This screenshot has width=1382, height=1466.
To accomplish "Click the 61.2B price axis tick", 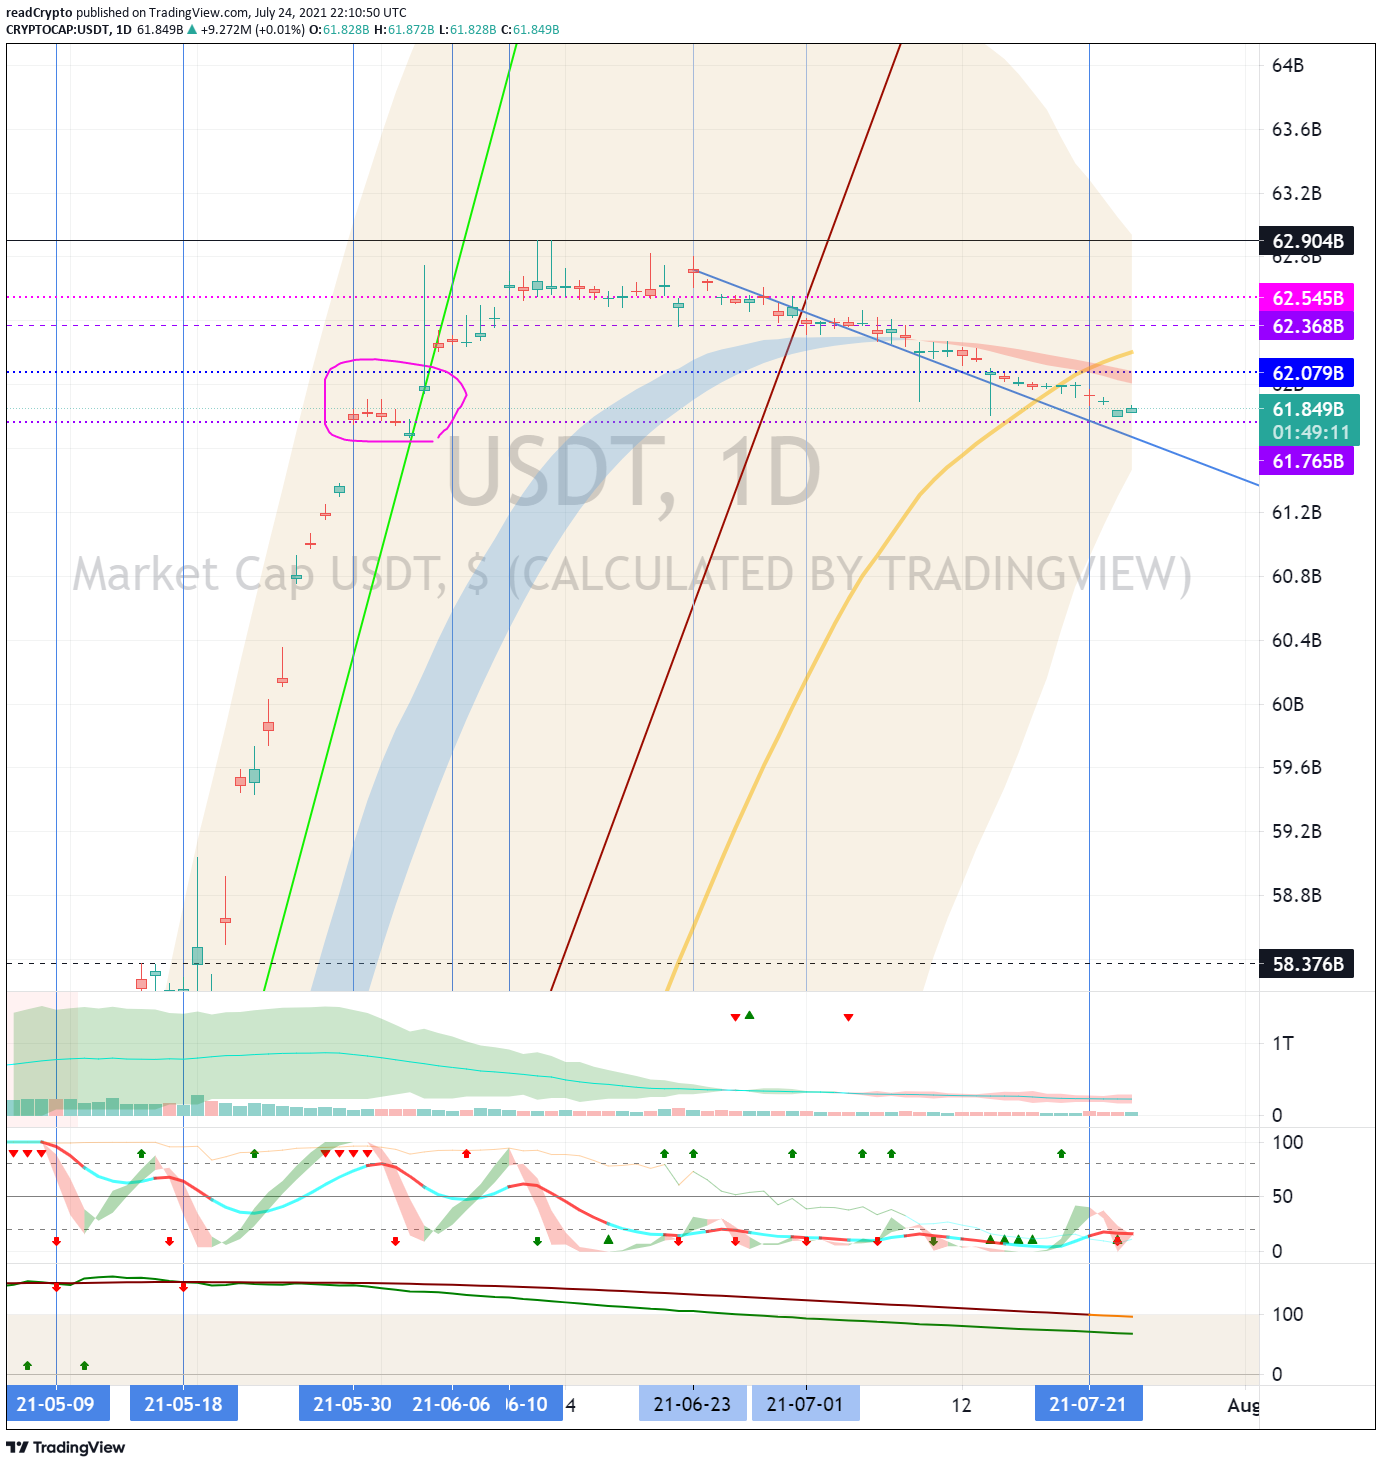I will 1297,513.
